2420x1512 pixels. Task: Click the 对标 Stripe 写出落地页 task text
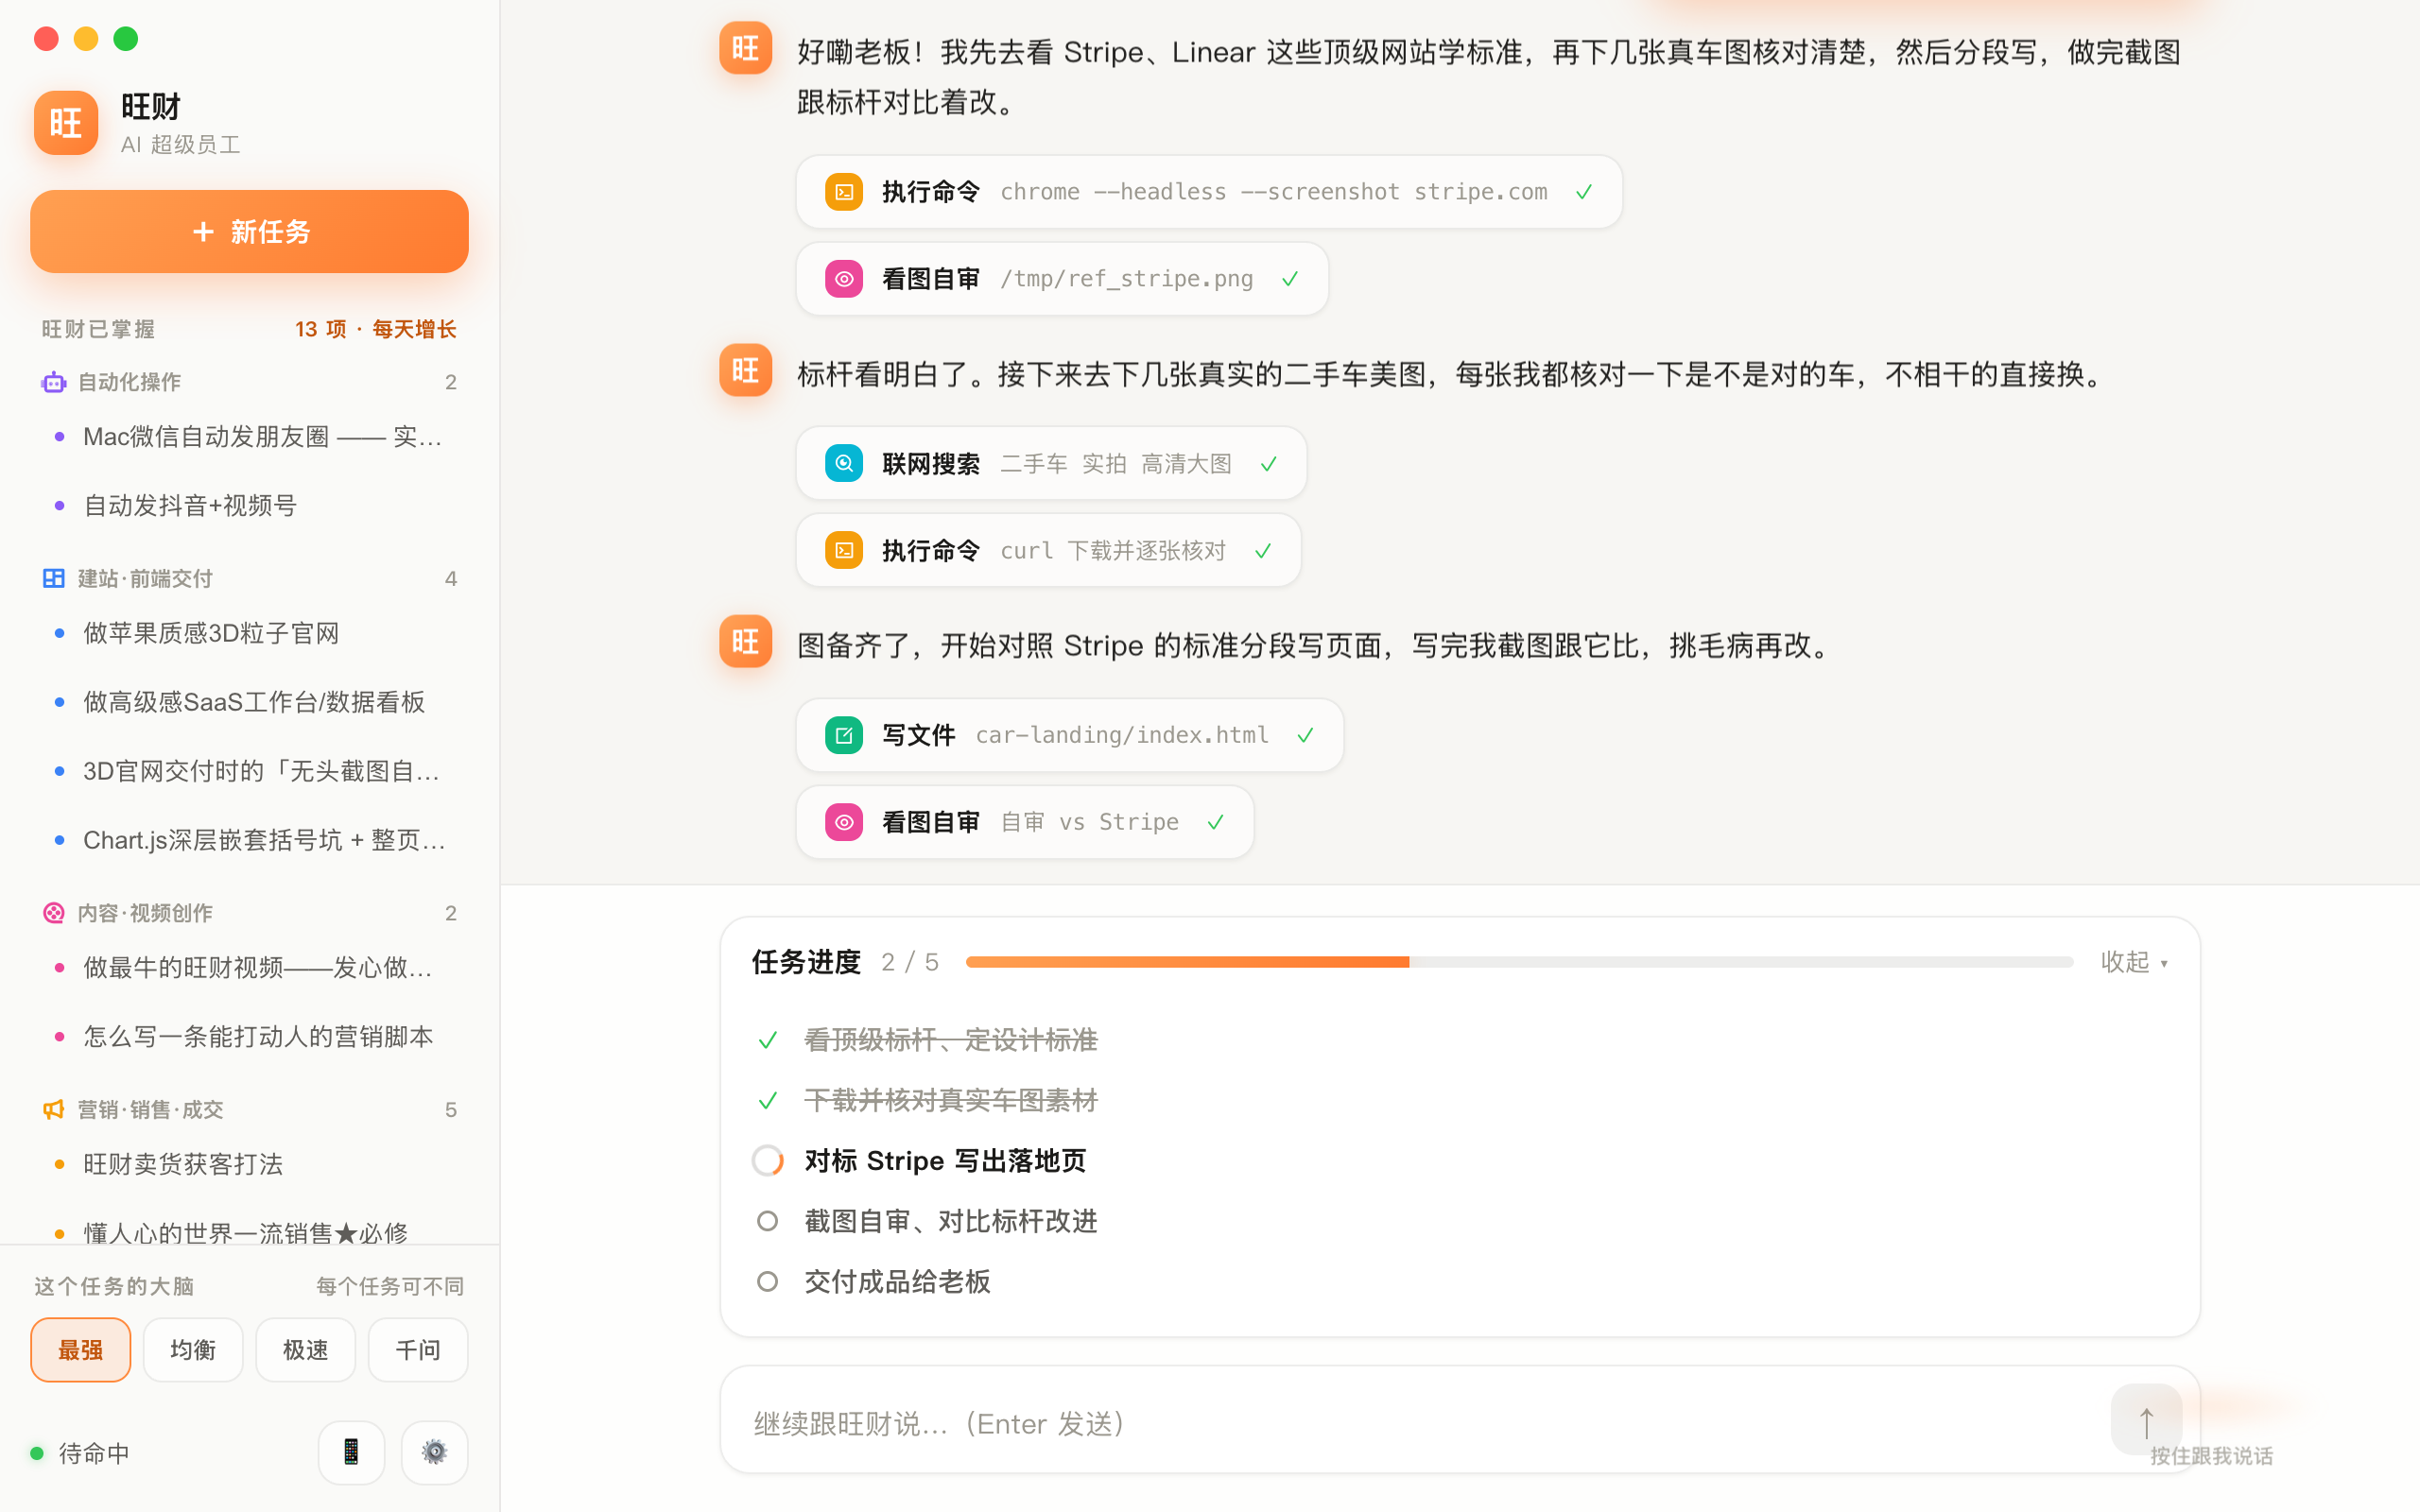pos(945,1160)
